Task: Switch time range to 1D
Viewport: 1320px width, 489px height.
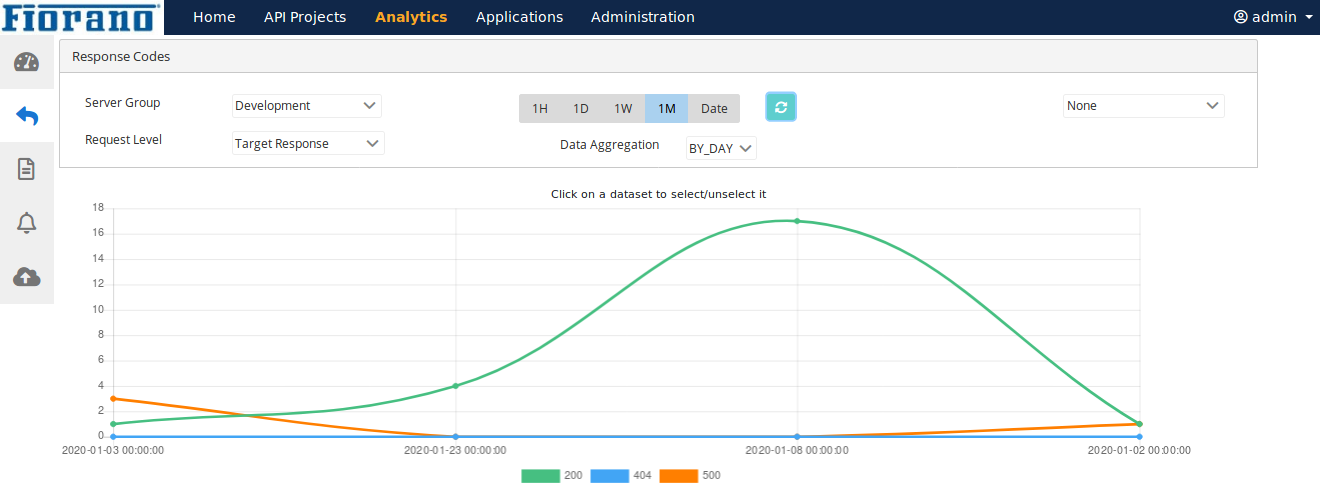Action: pos(580,108)
